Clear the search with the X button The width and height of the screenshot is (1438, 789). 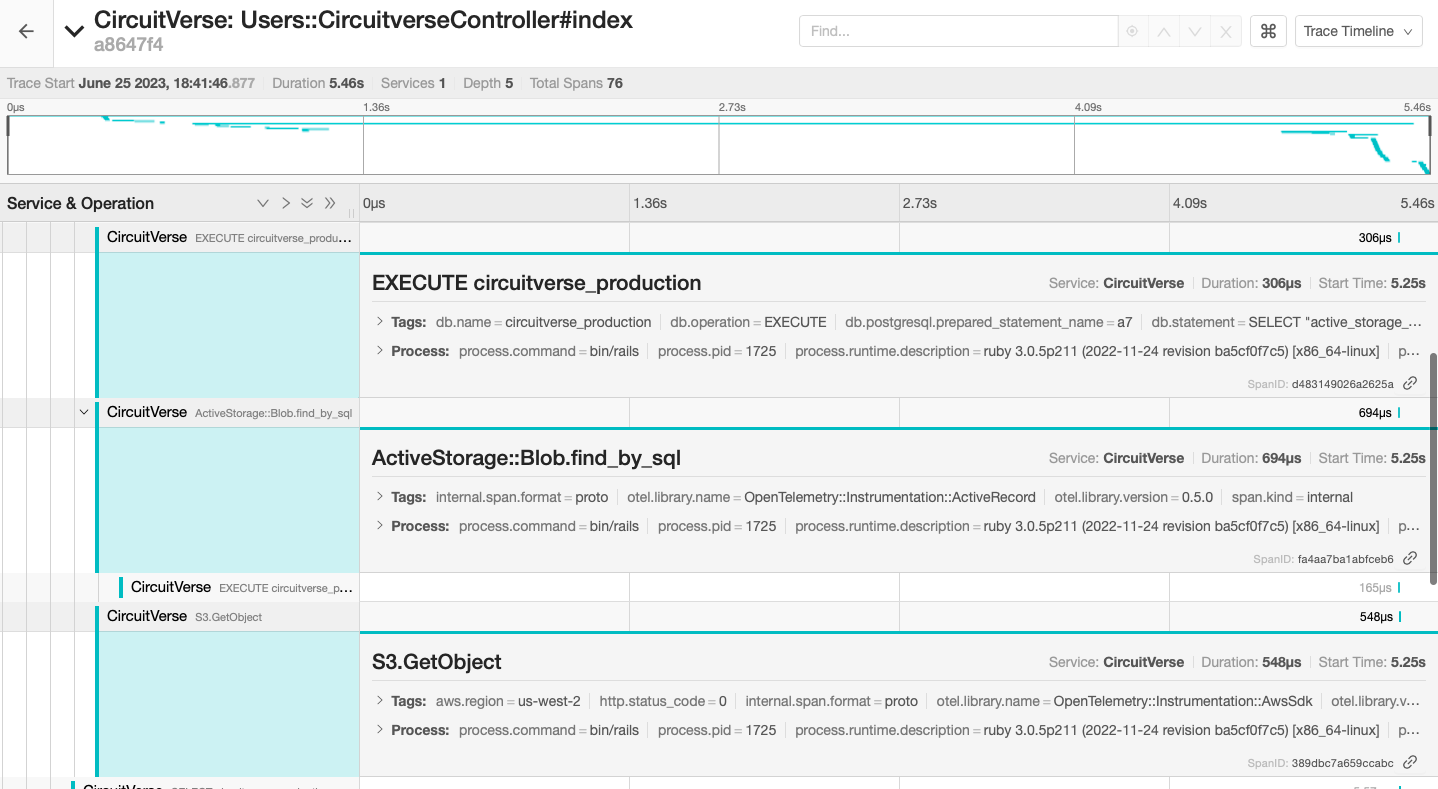click(1226, 31)
